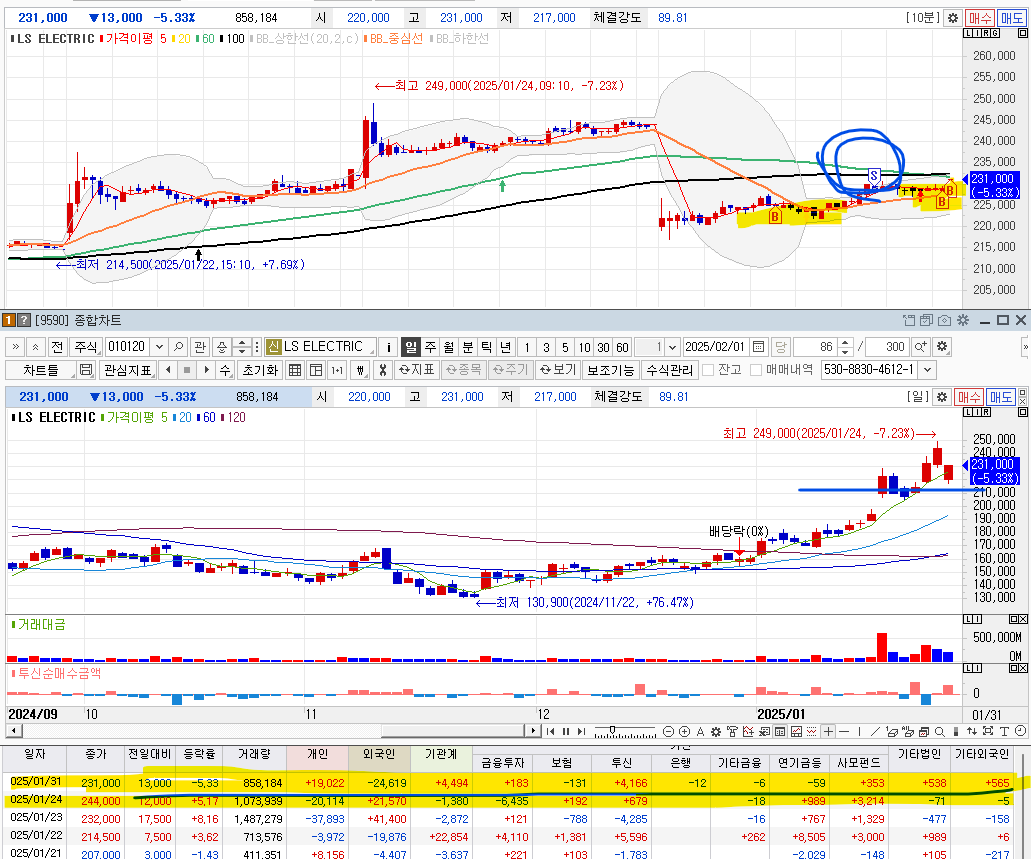1032x859 pixels.
Task: Open chart settings gear beside 300 field
Action: (x=942, y=347)
